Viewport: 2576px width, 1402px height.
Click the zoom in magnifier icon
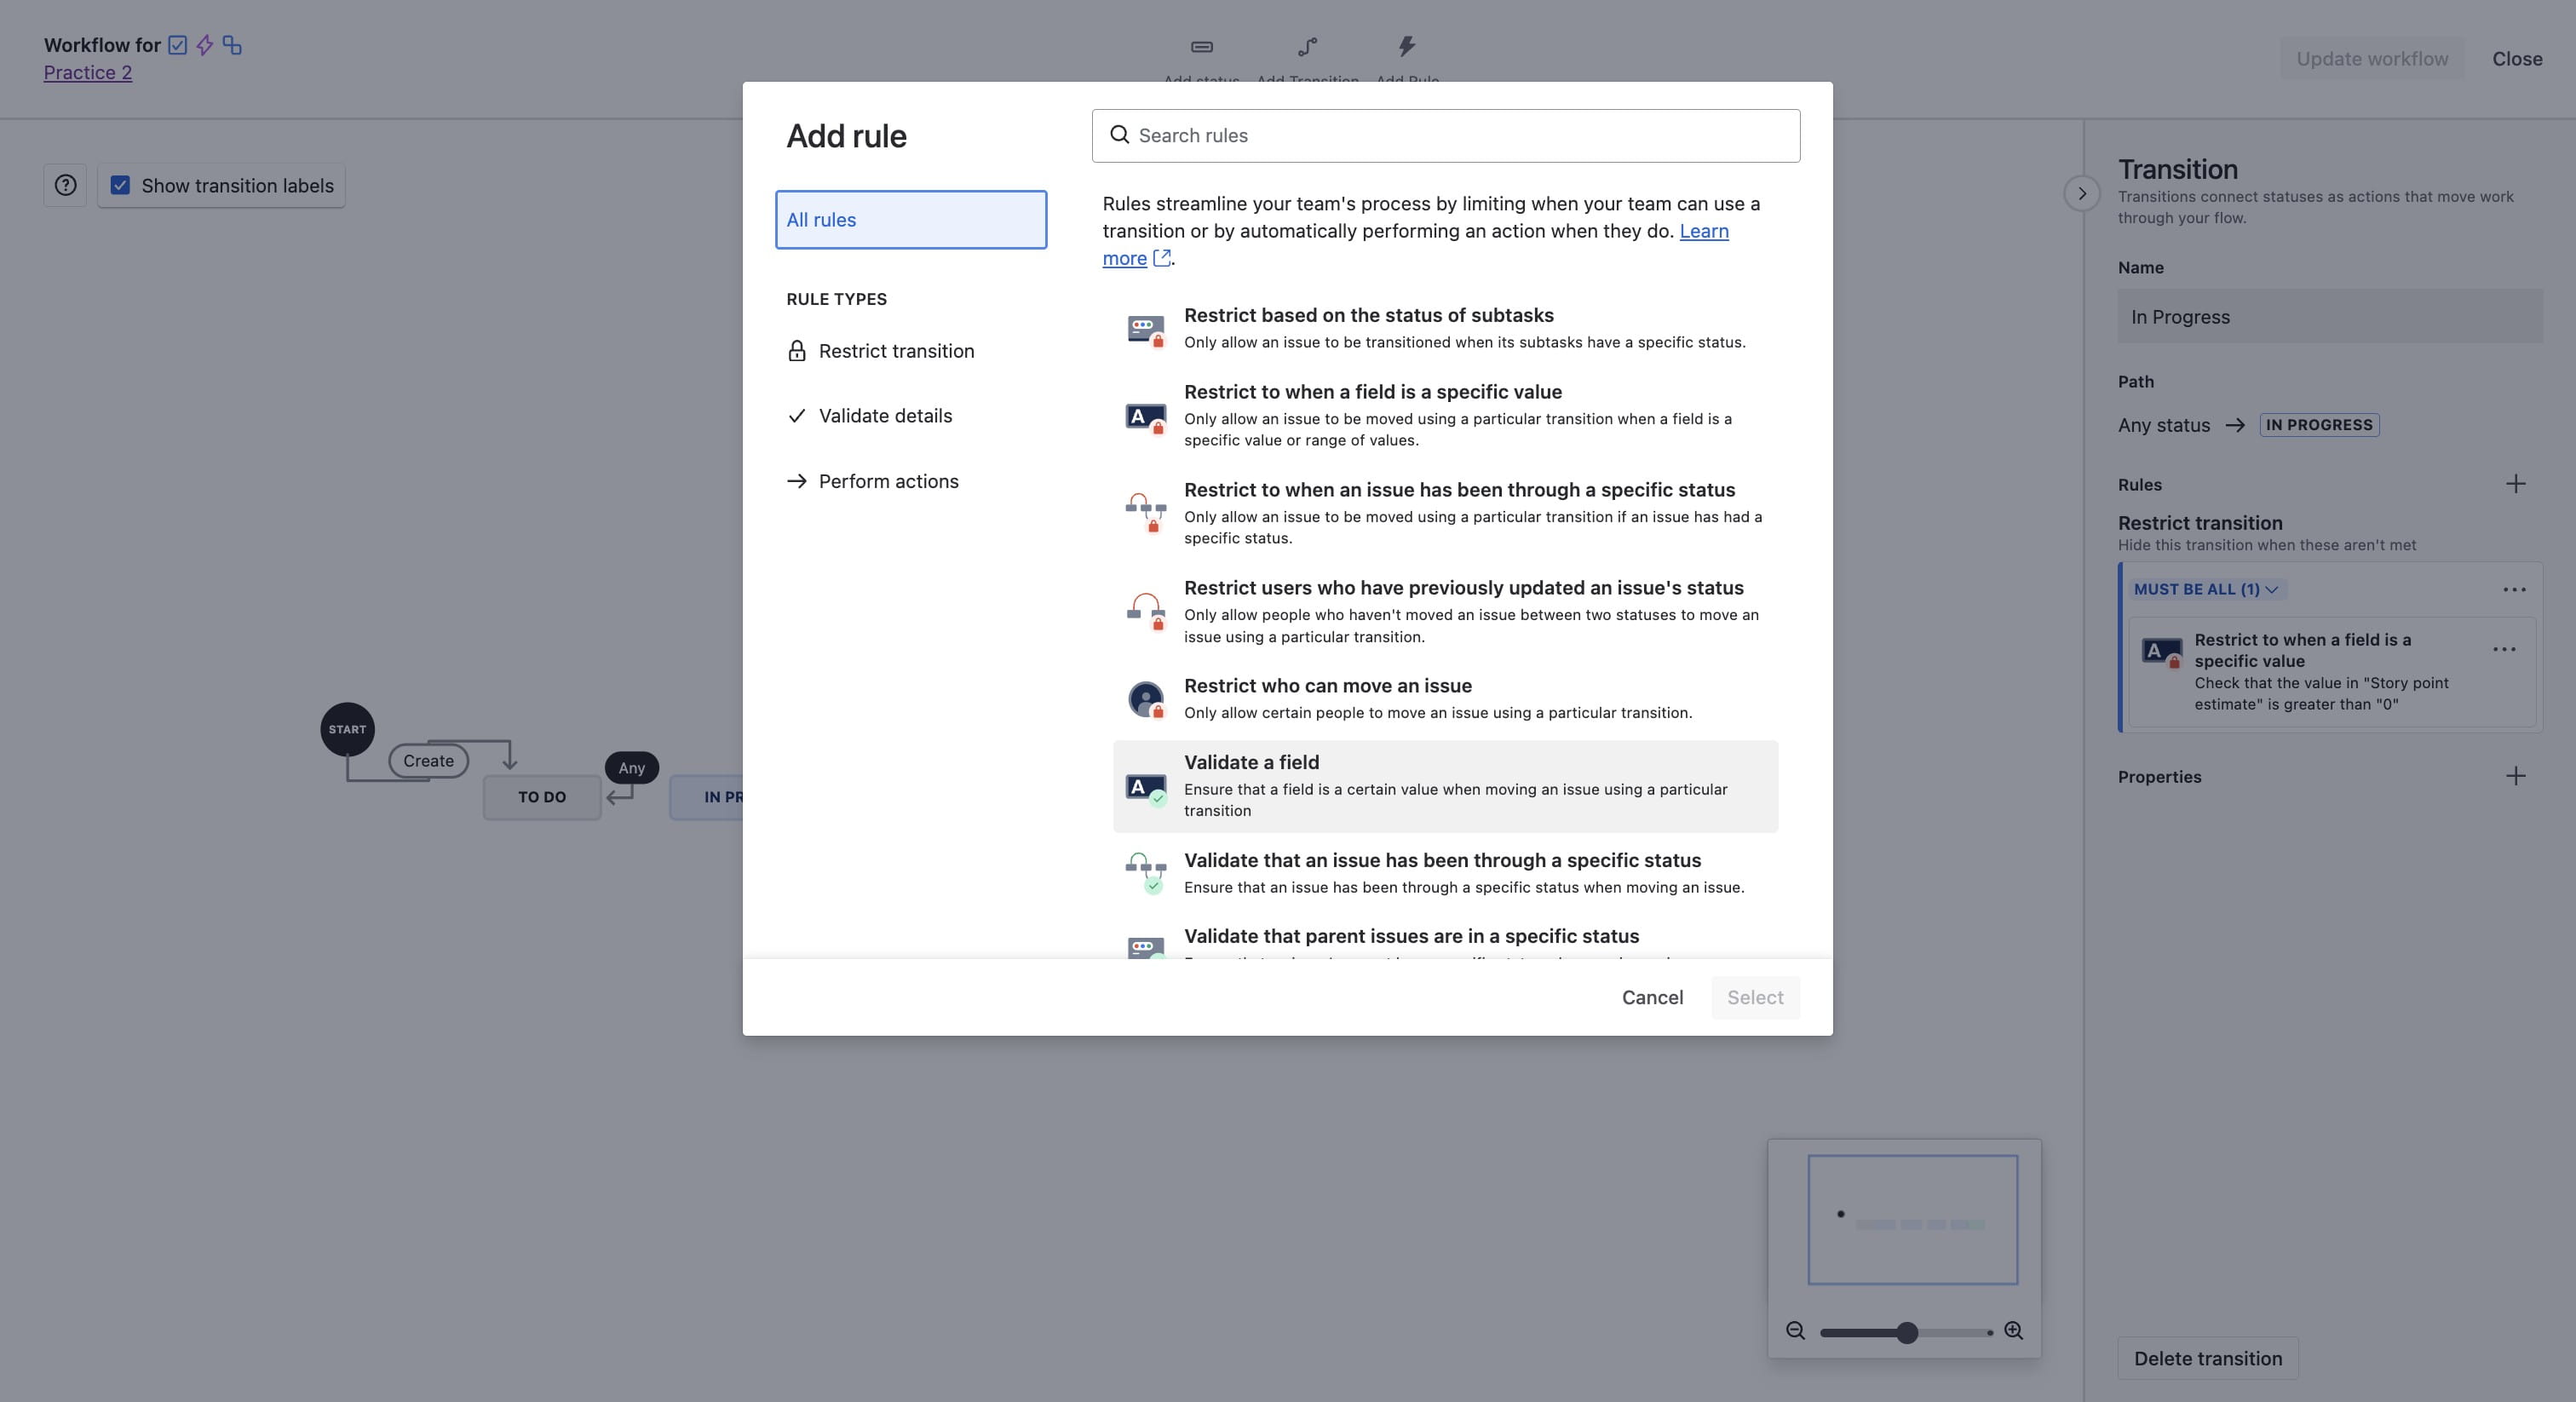(2014, 1331)
